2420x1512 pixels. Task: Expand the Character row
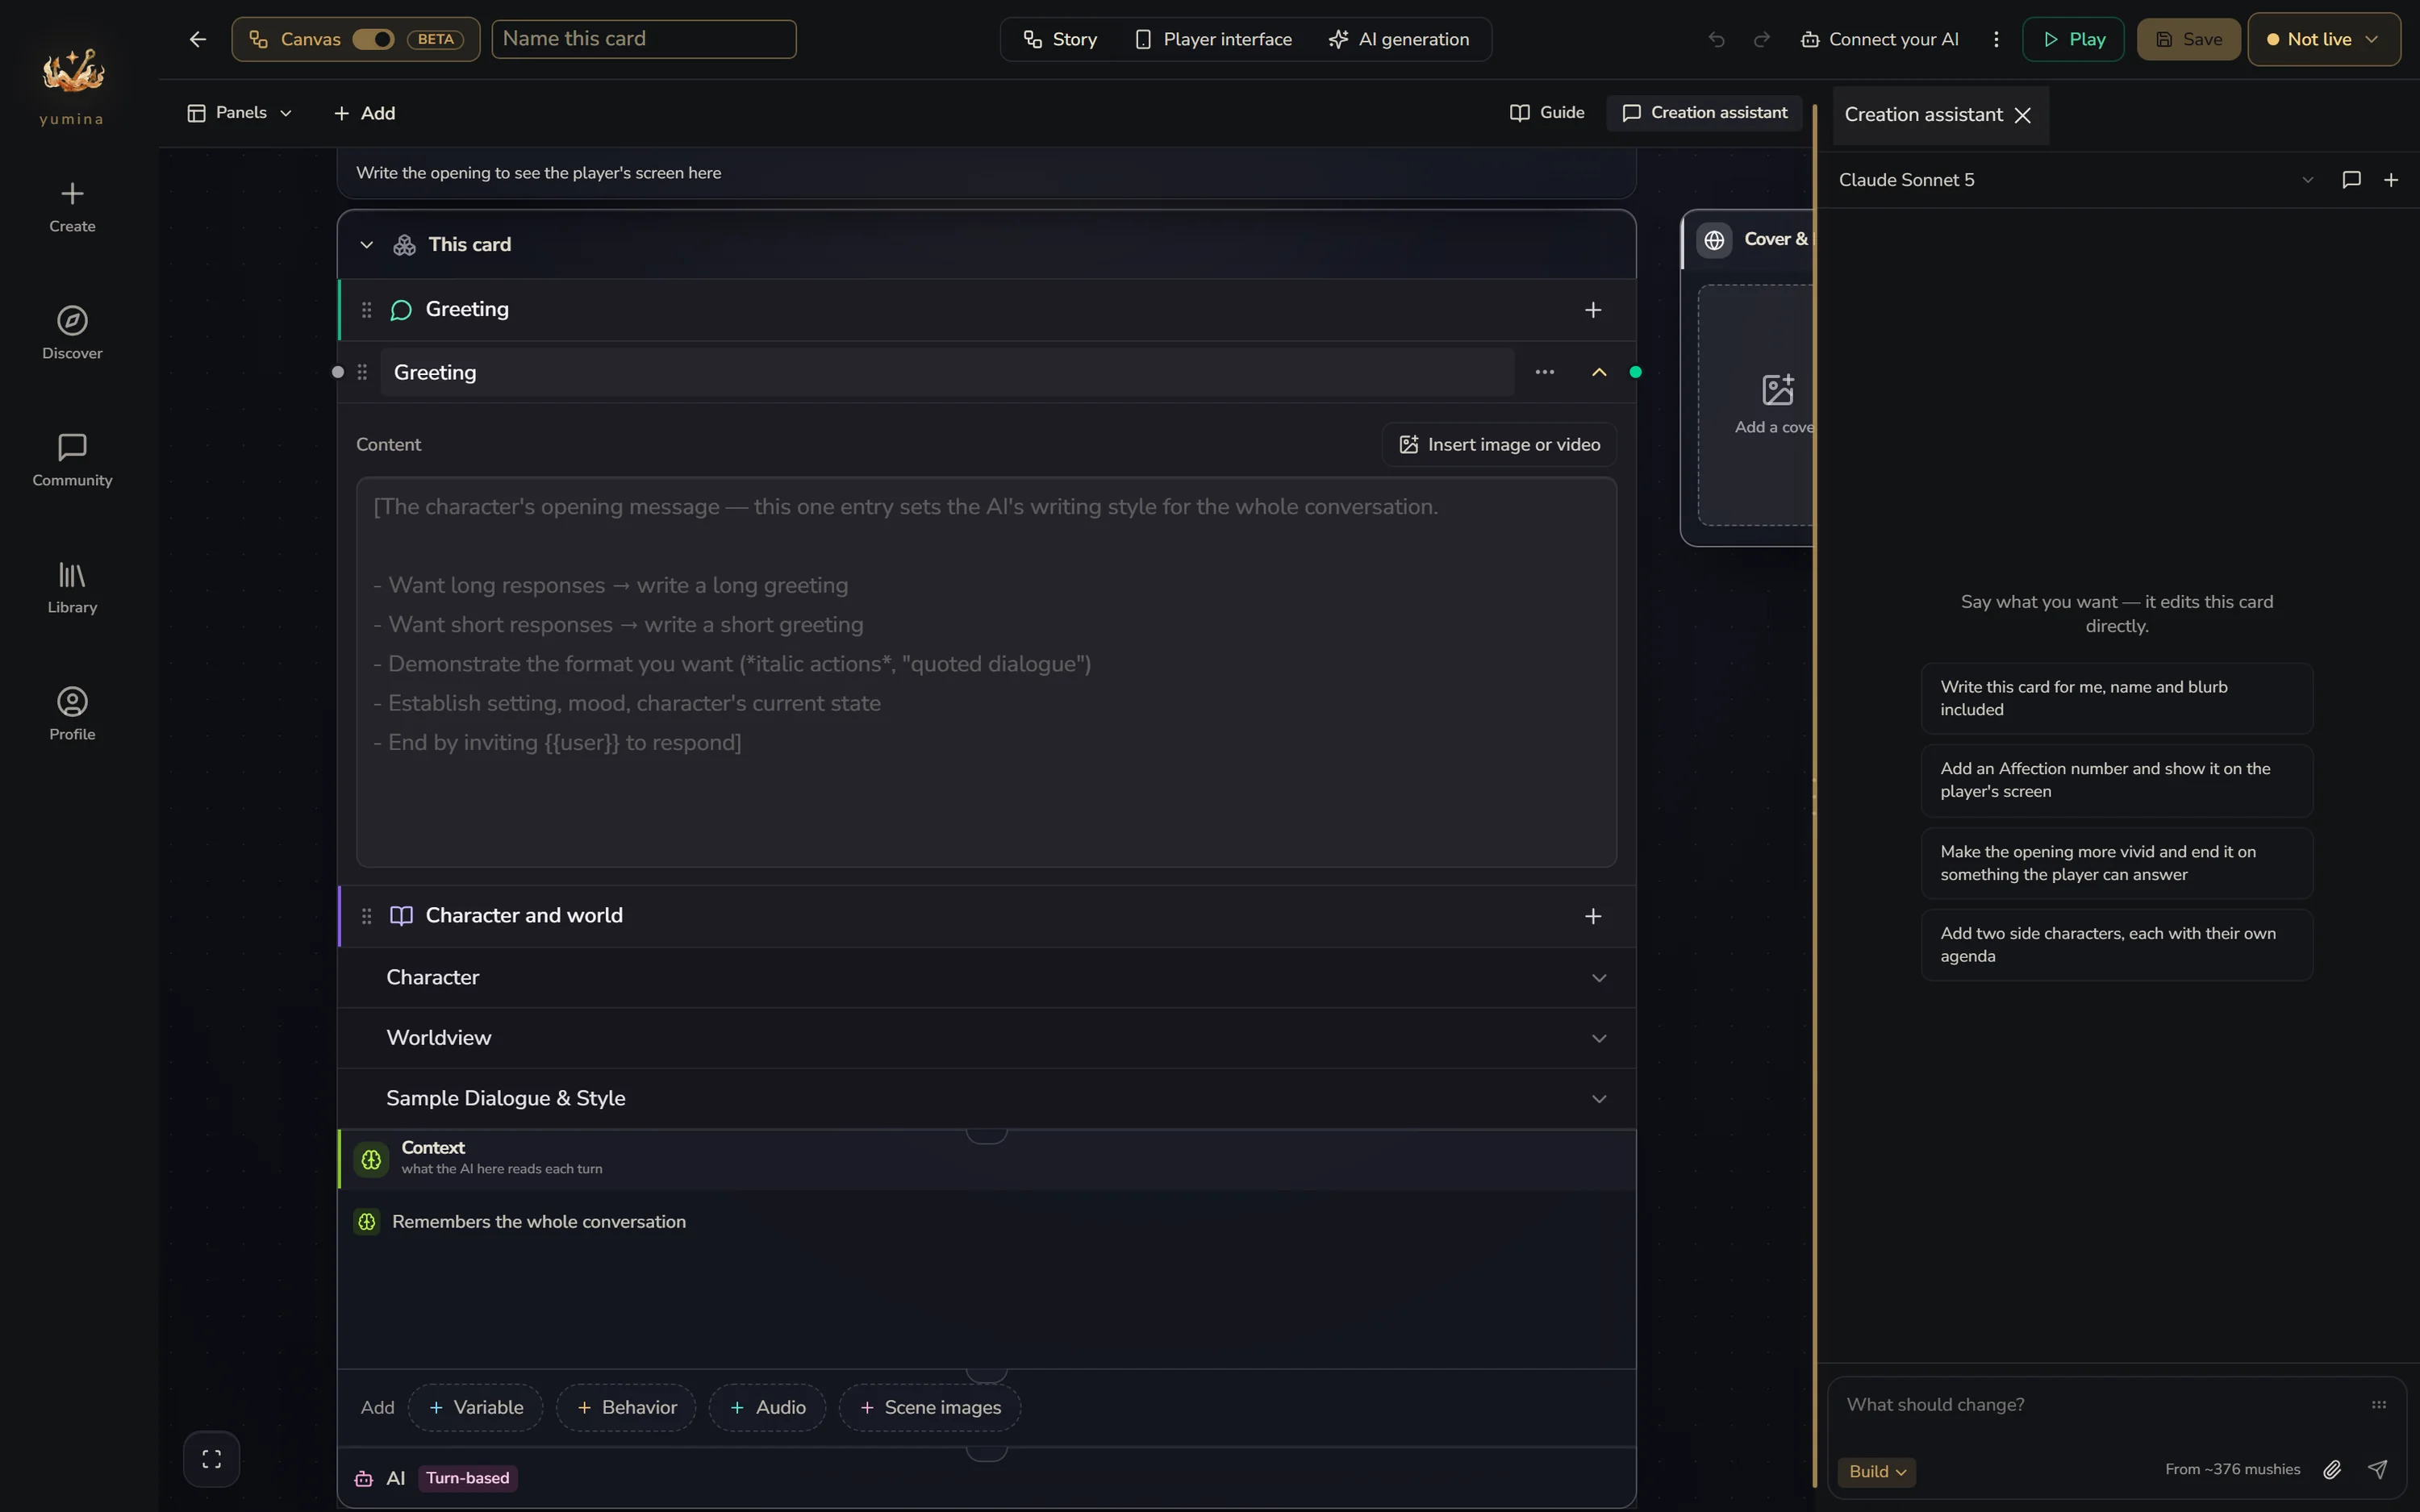tap(986, 978)
